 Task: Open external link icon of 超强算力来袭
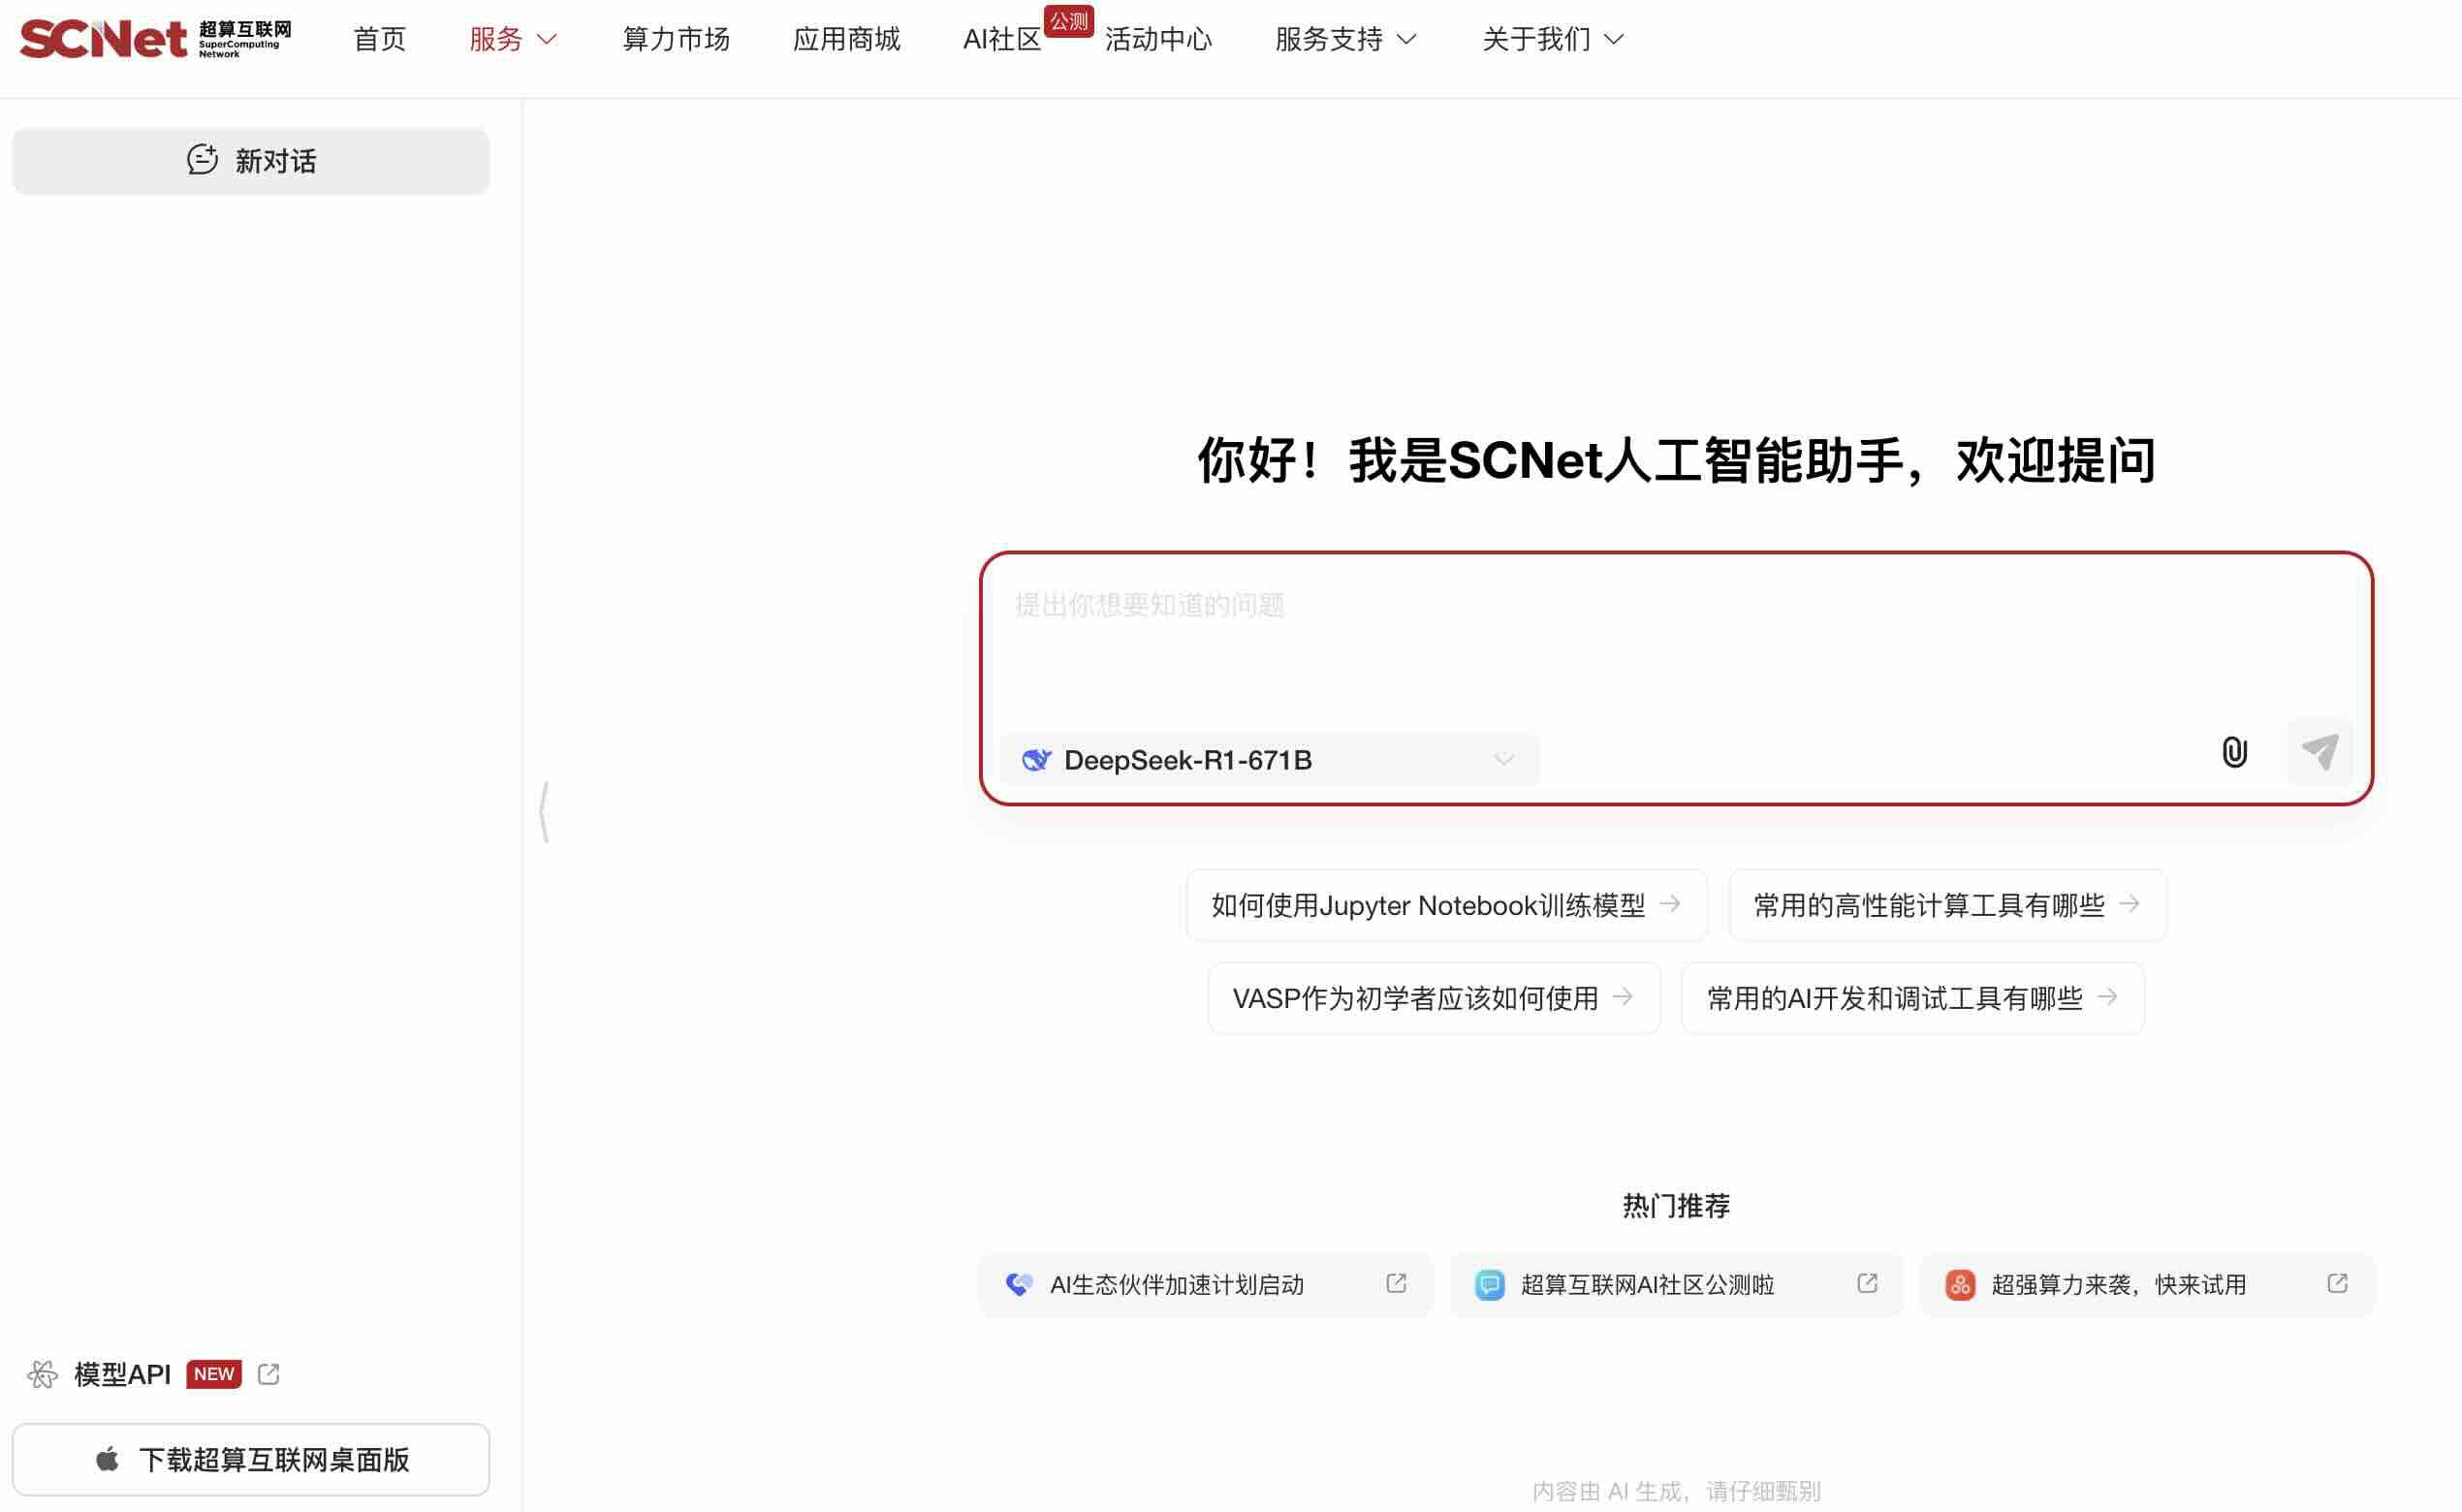[2337, 1283]
